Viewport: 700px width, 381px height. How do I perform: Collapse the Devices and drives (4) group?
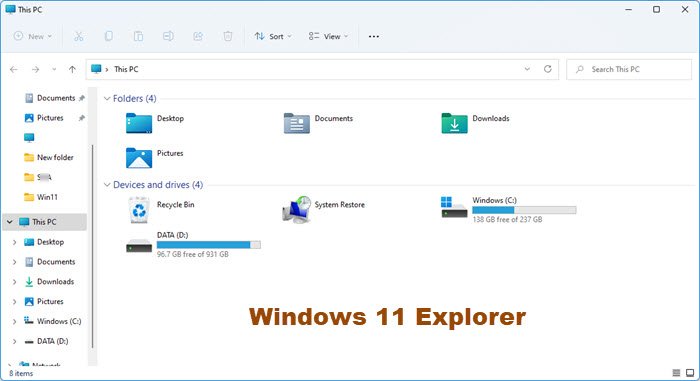pyautogui.click(x=107, y=184)
